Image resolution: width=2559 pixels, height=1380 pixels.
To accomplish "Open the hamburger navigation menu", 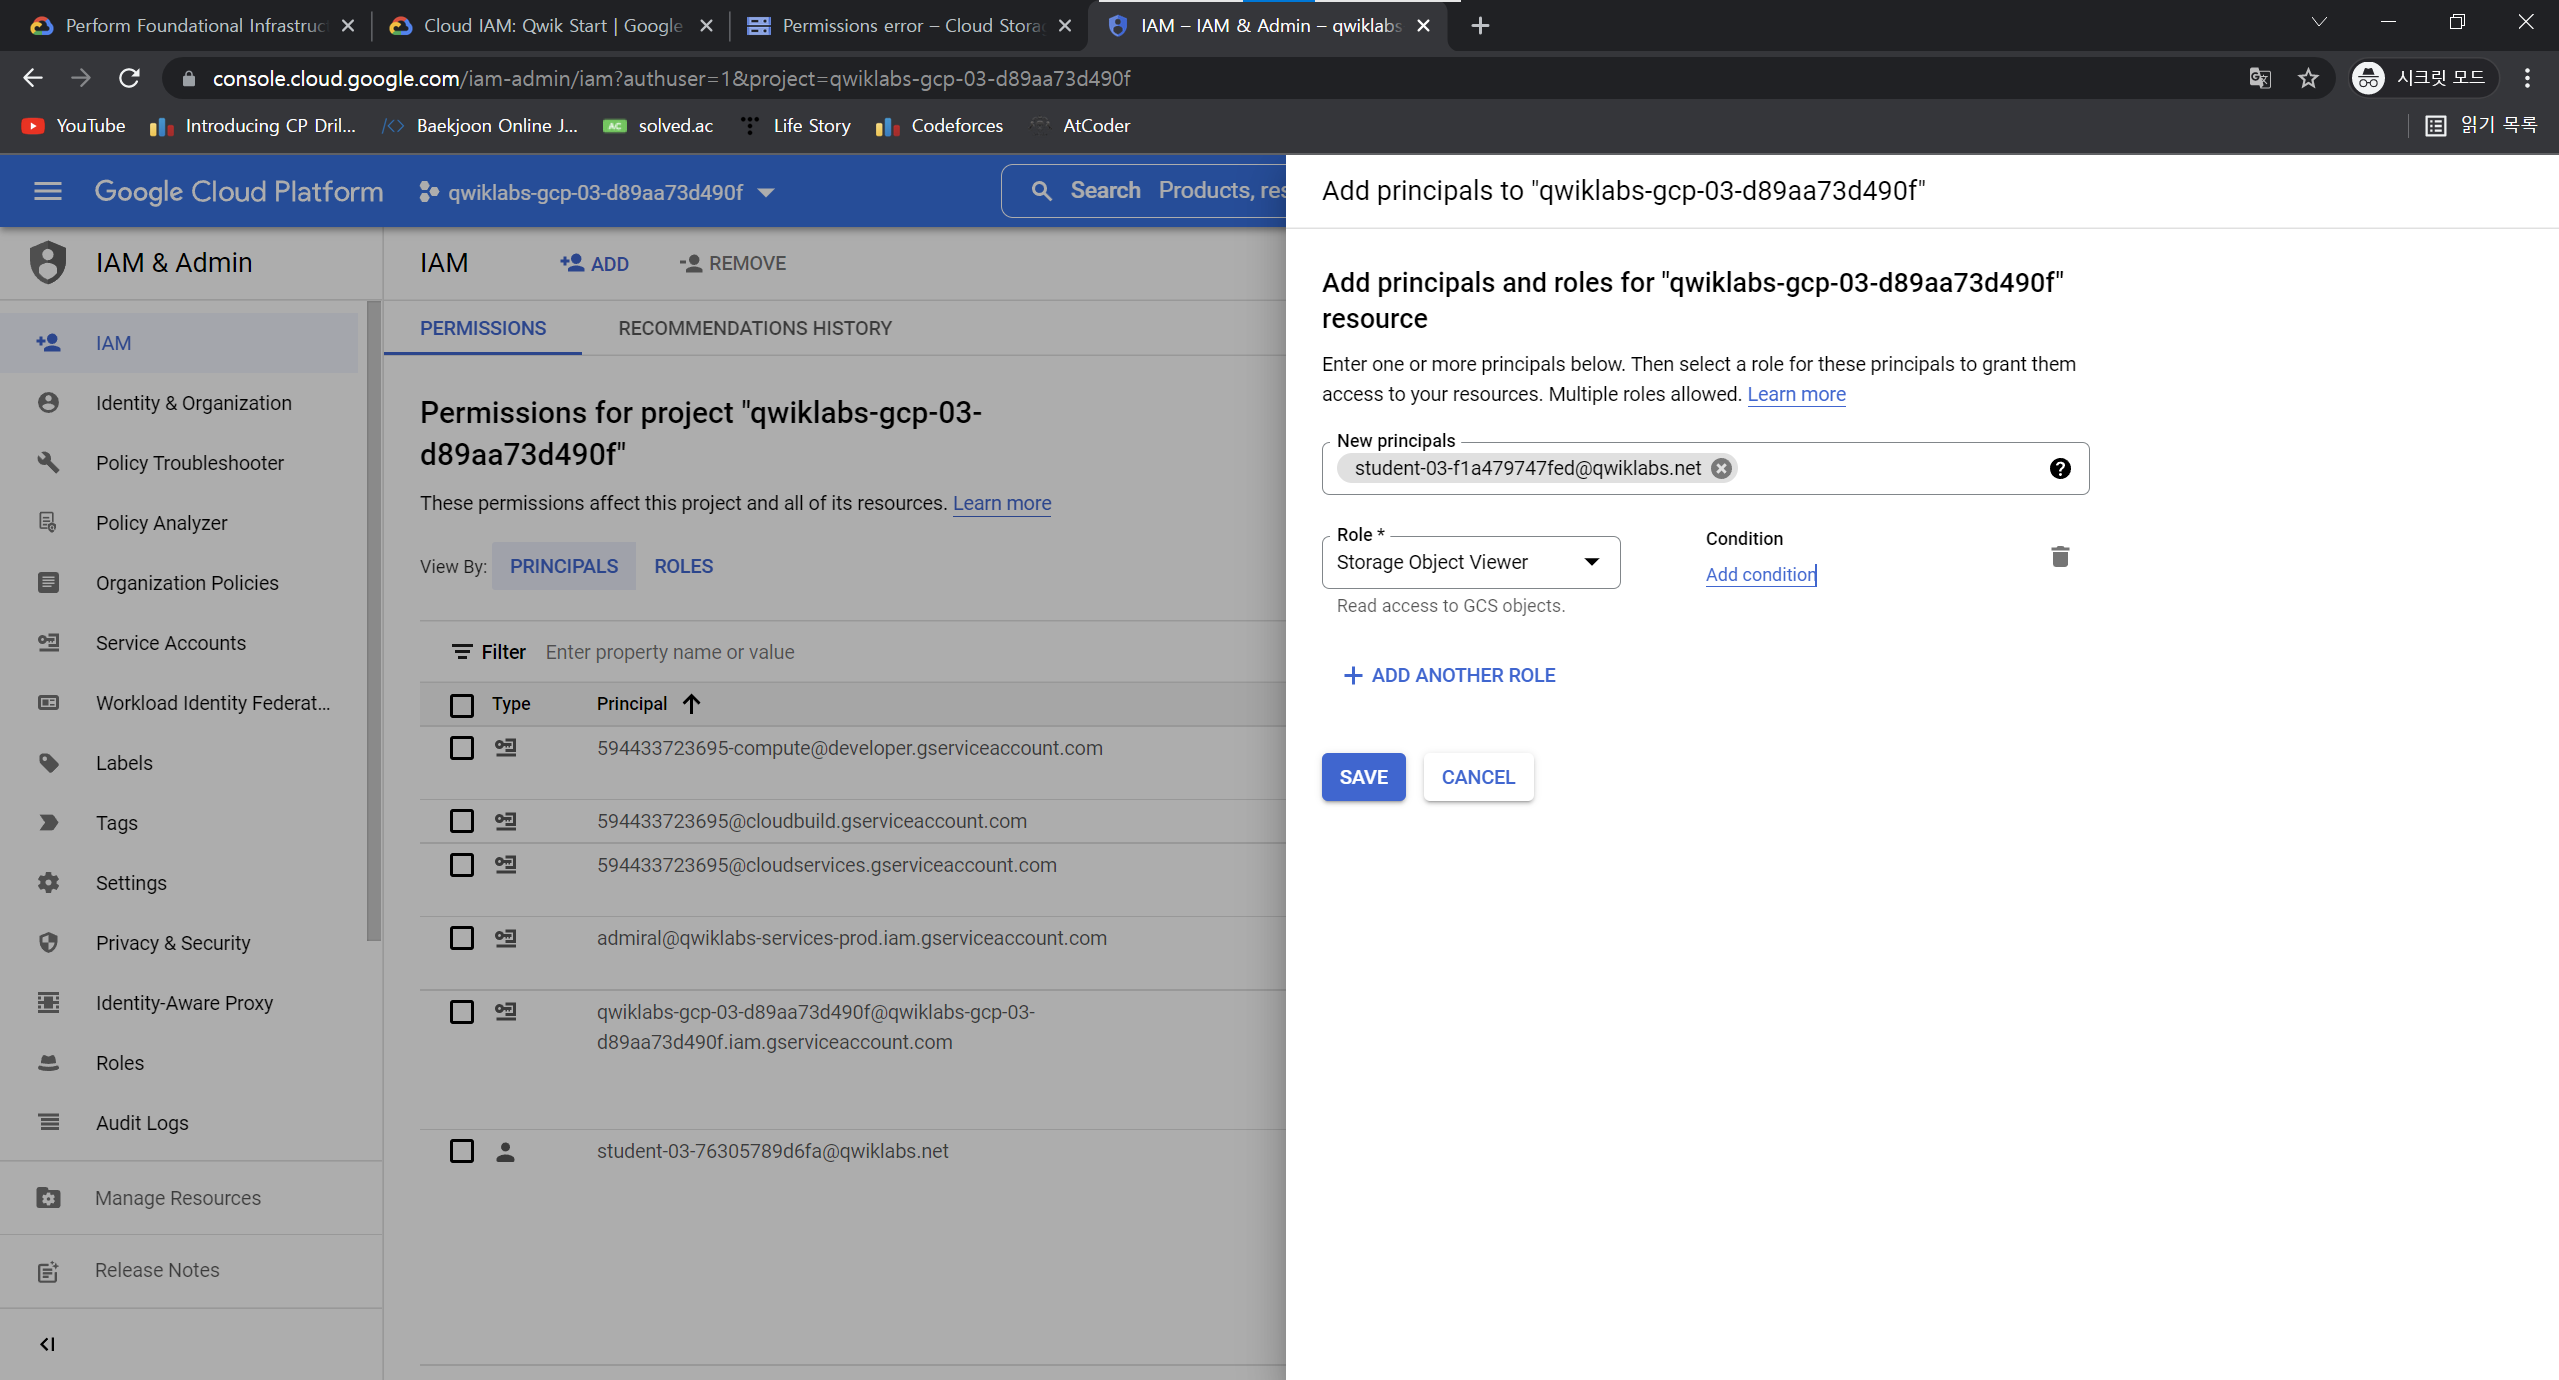I will coord(47,191).
